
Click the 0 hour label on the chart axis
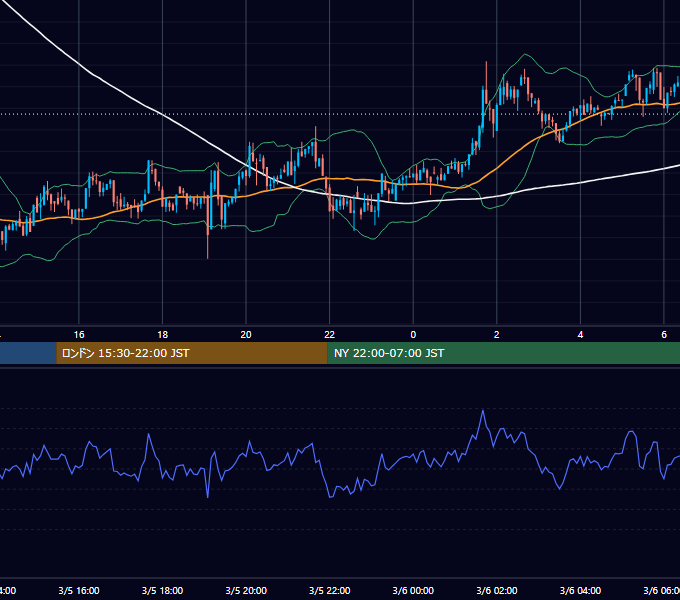click(413, 335)
